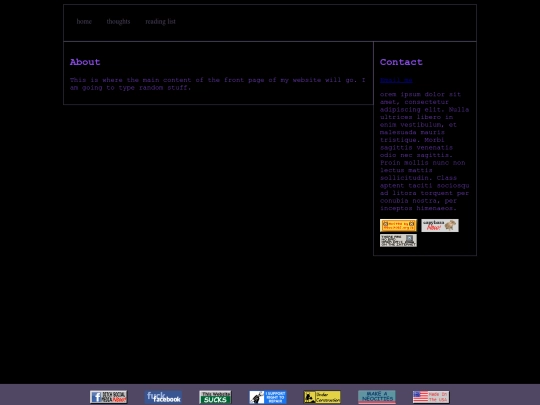Image resolution: width=540 pixels, height=405 pixels.
Task: Open the reading list page
Action: [160, 21]
